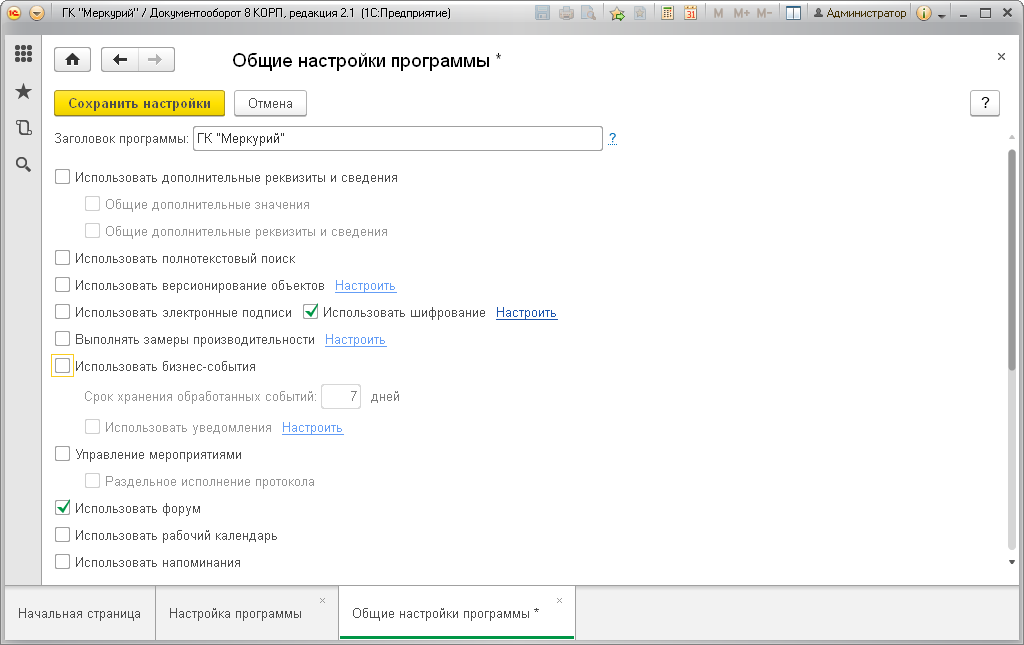Open the information (i) icon in title bar
1024x645 pixels.
pyautogui.click(x=923, y=13)
